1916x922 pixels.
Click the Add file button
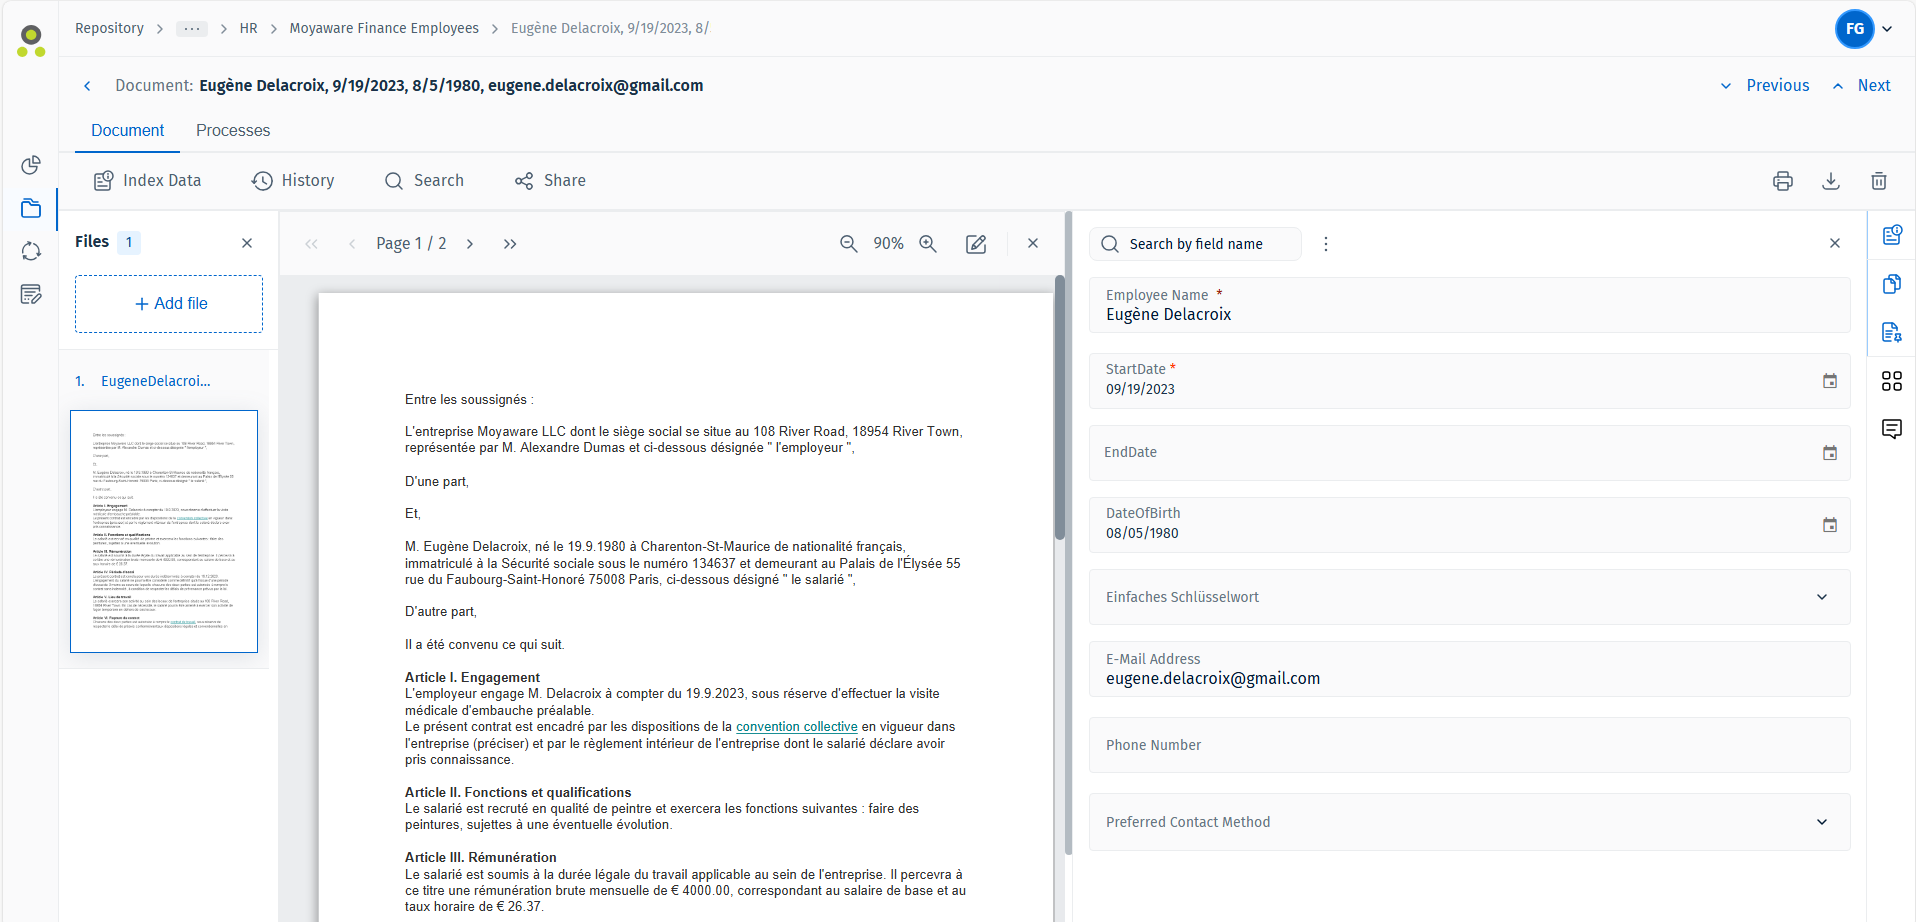pos(168,303)
